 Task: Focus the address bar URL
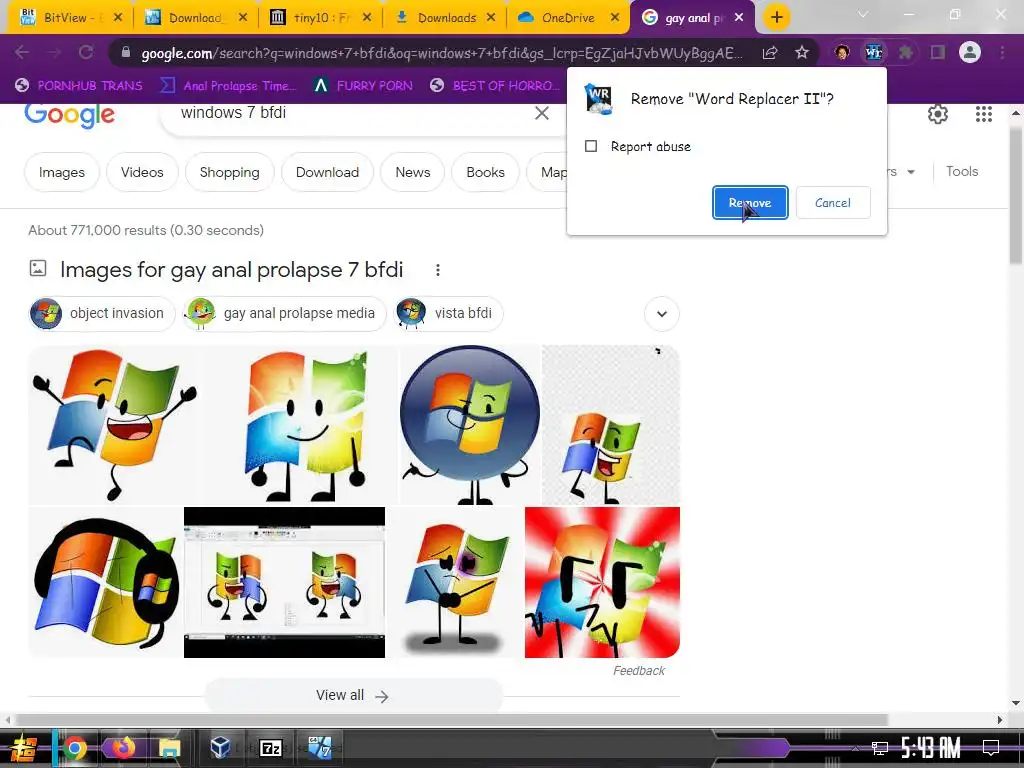(441, 53)
